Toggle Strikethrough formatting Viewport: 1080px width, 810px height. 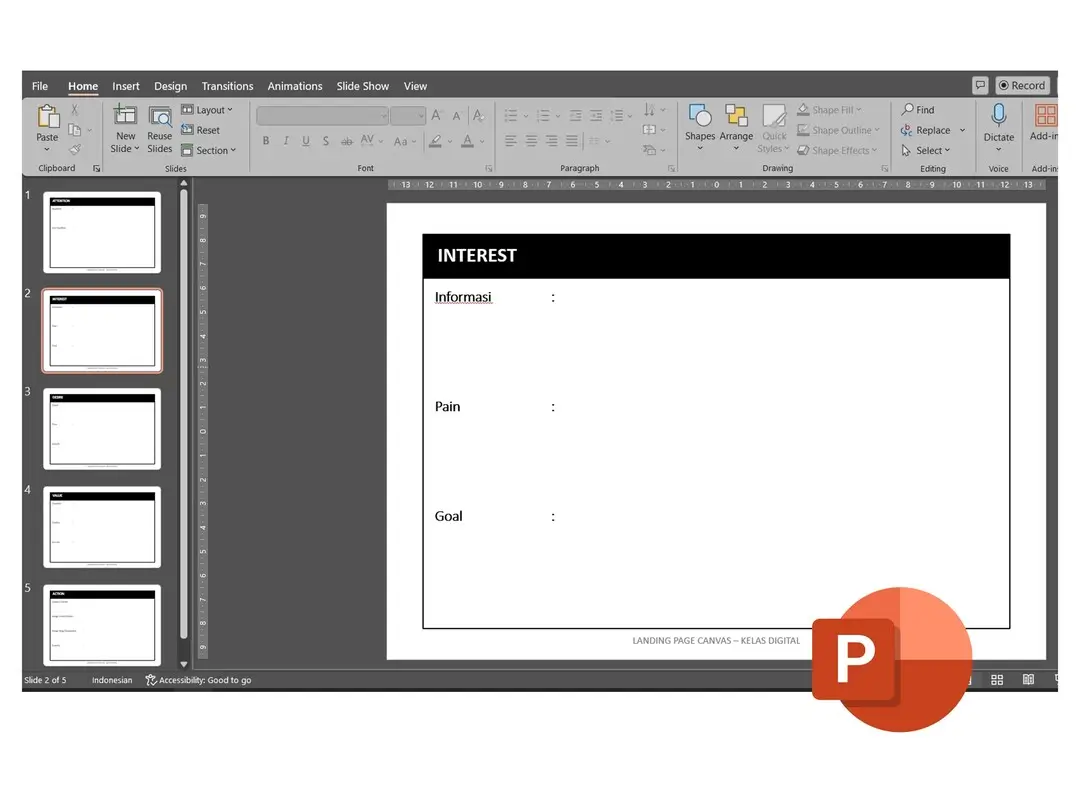tap(346, 141)
